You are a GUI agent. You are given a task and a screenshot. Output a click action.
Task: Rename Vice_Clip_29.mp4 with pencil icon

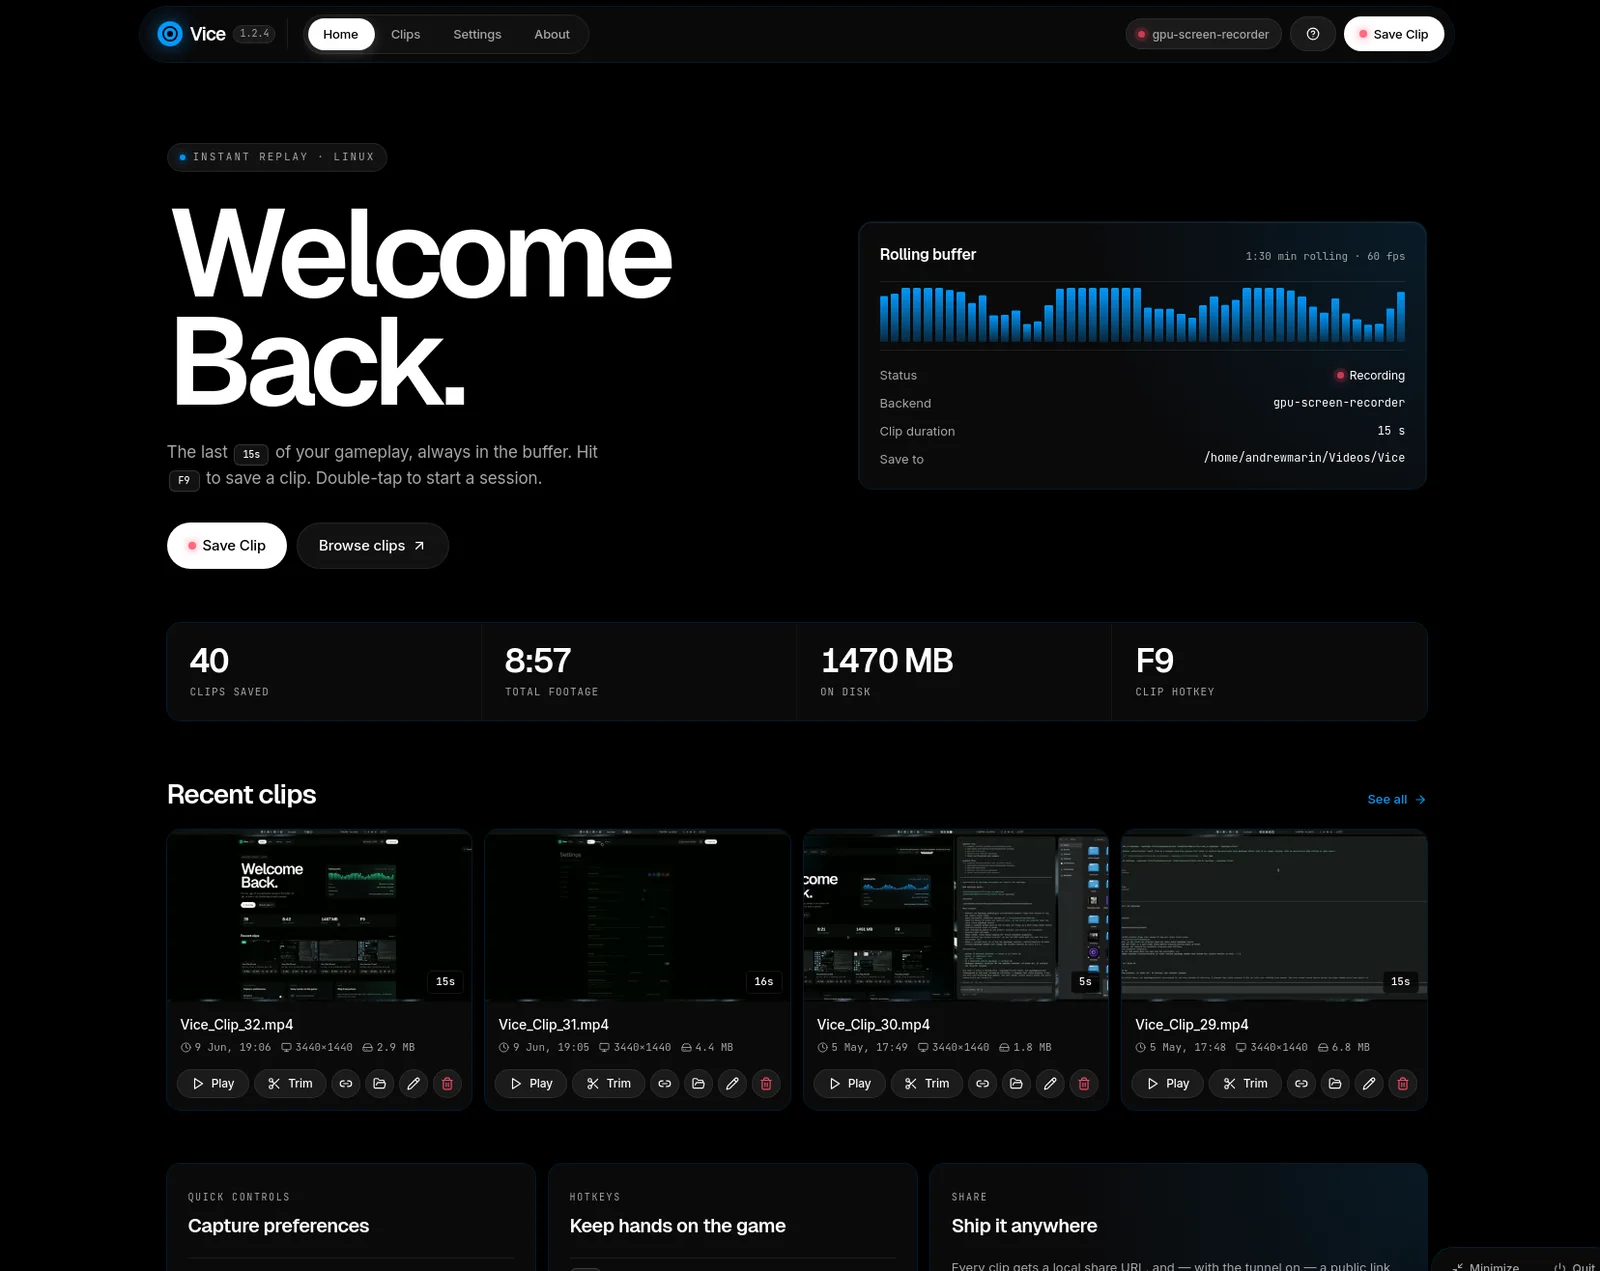point(1369,1083)
